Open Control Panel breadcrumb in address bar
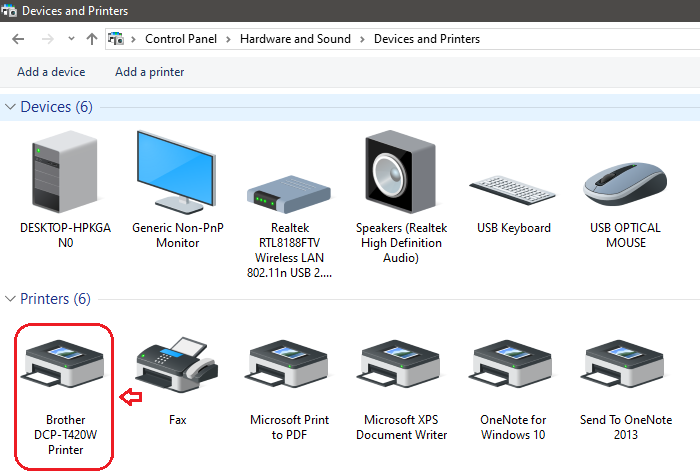 click(181, 39)
